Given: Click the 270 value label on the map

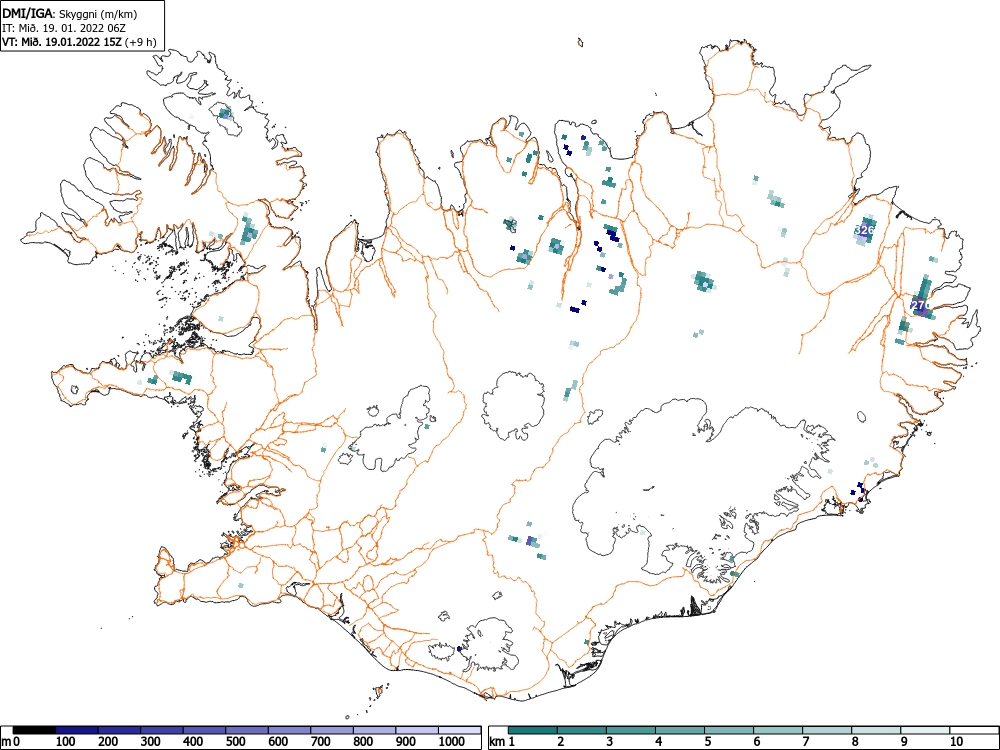Looking at the screenshot, I should (921, 306).
